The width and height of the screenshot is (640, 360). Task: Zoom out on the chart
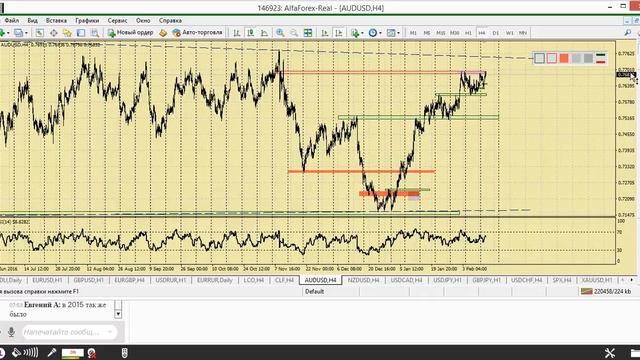click(294, 33)
